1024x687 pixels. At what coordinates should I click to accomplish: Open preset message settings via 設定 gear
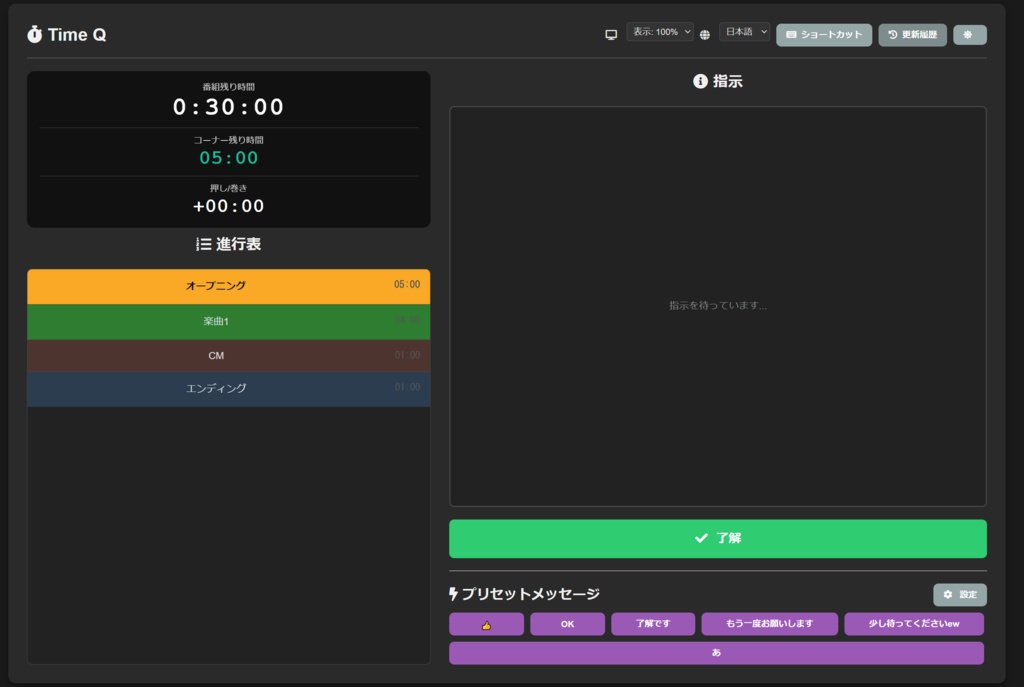958,593
